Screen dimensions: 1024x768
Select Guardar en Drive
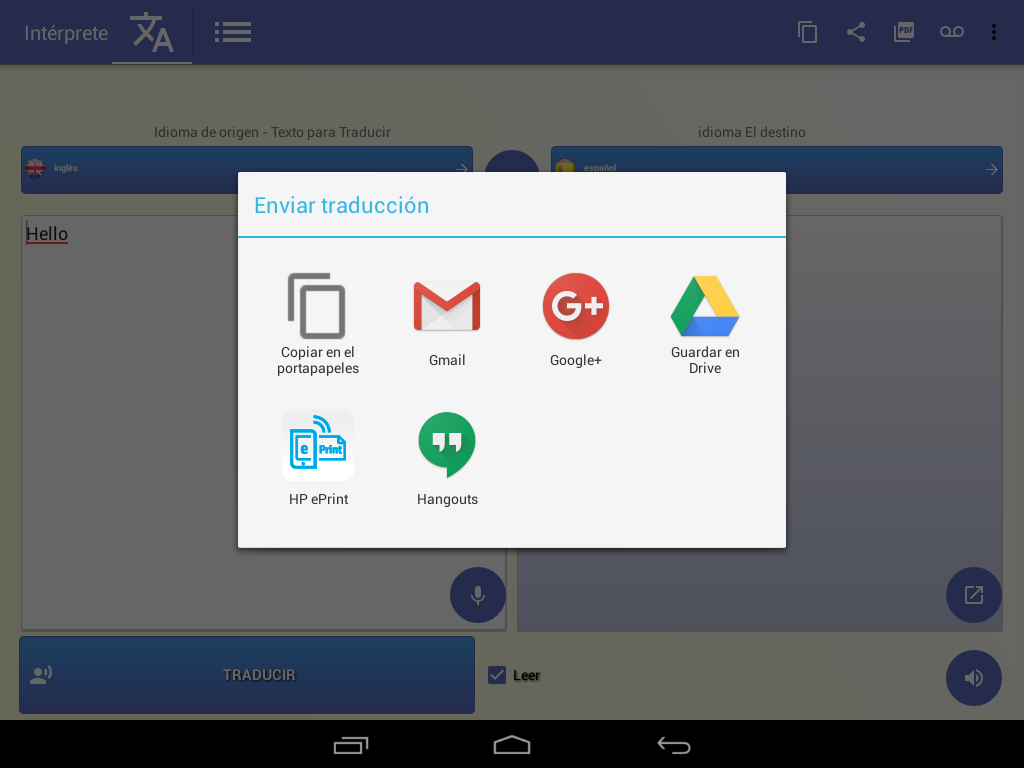[x=705, y=324]
